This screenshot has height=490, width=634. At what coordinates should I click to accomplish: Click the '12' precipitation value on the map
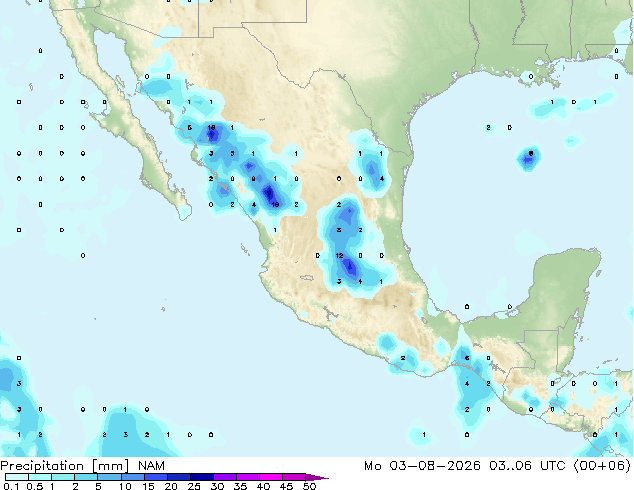(x=339, y=256)
